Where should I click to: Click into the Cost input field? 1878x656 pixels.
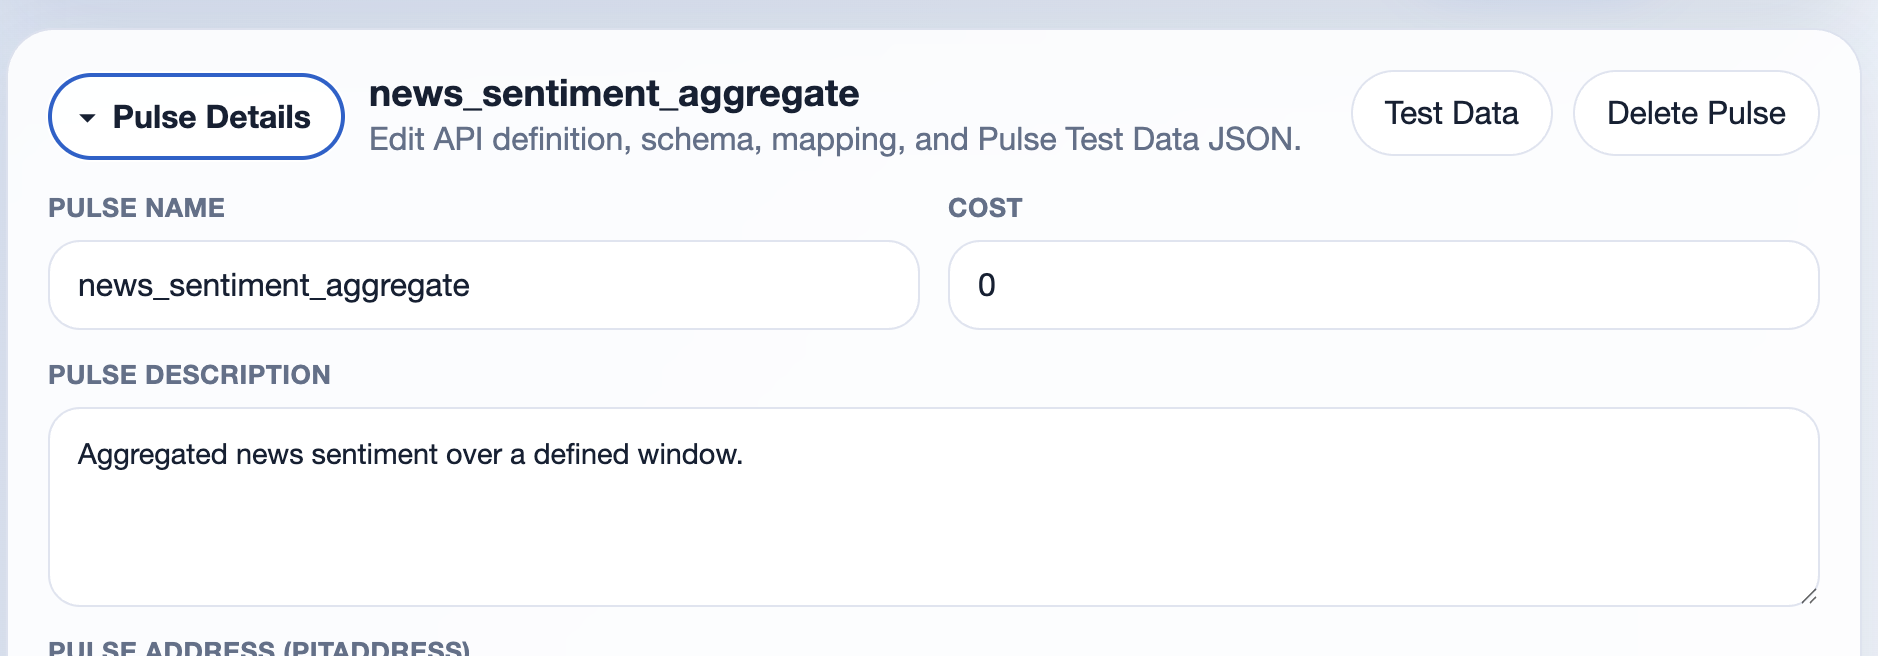[x=1382, y=285]
